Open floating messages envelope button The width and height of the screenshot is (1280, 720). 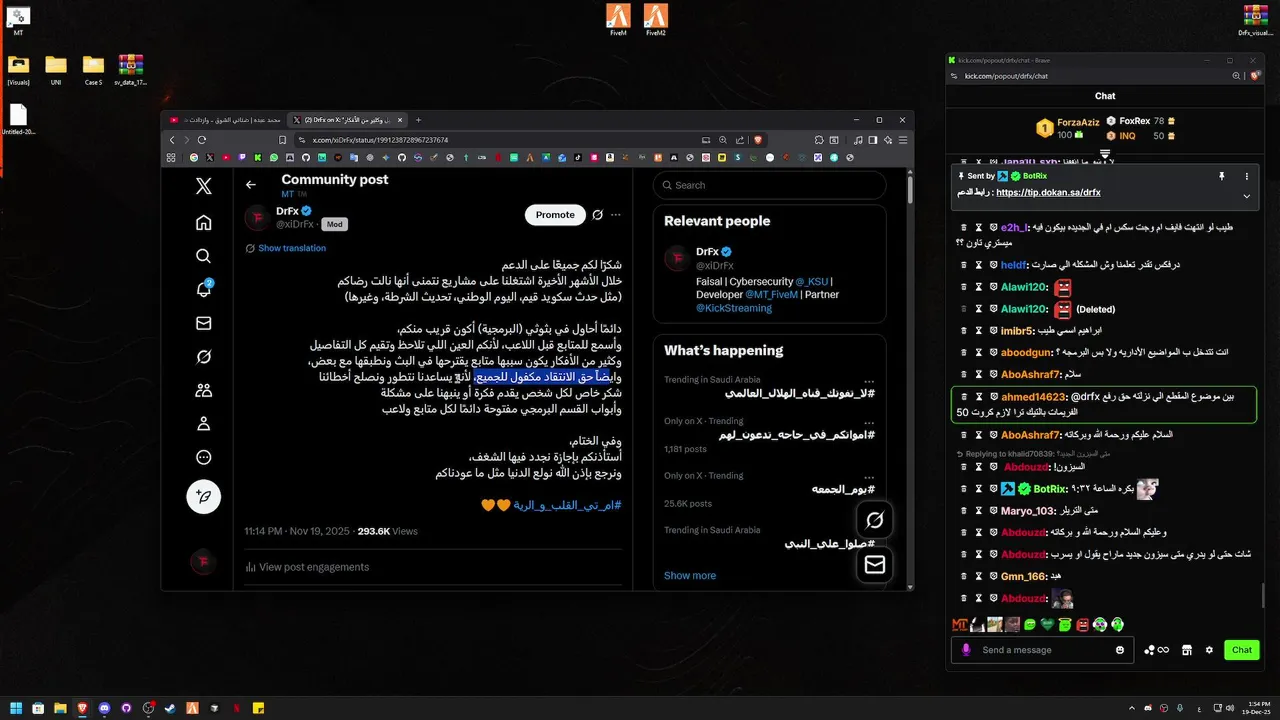pyautogui.click(x=874, y=565)
